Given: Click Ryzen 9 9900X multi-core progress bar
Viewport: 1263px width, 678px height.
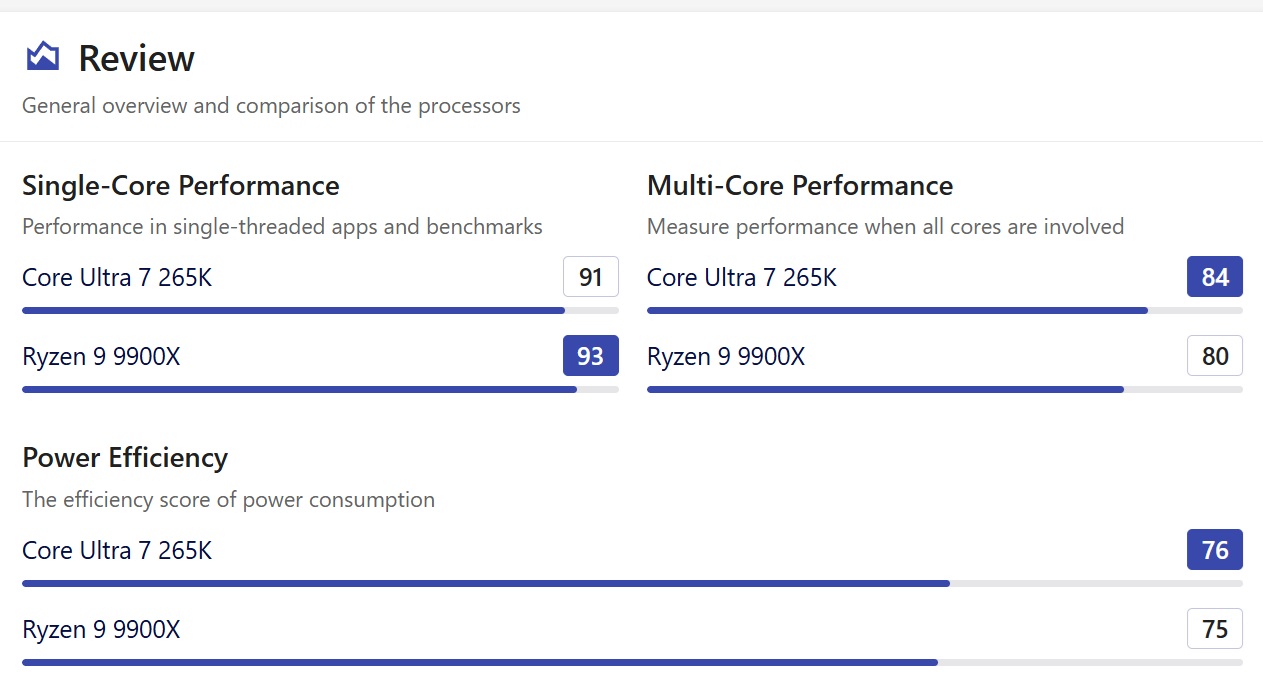Looking at the screenshot, I should (x=945, y=389).
